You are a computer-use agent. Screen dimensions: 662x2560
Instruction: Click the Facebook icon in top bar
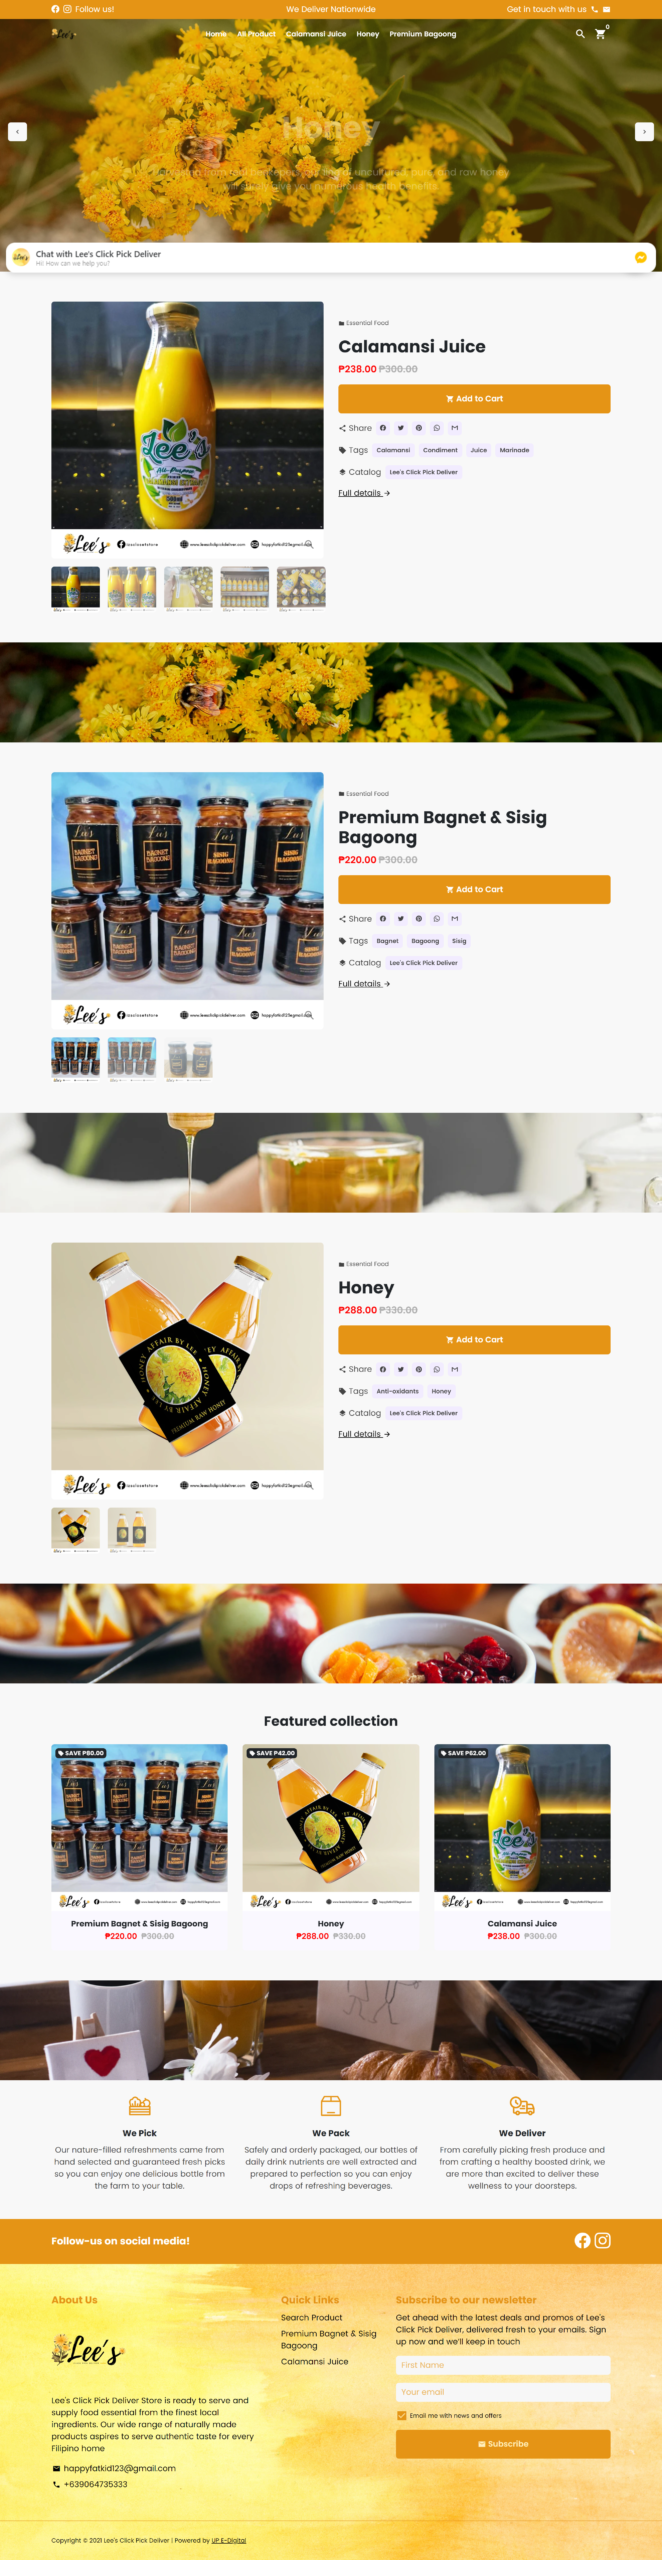55,9
